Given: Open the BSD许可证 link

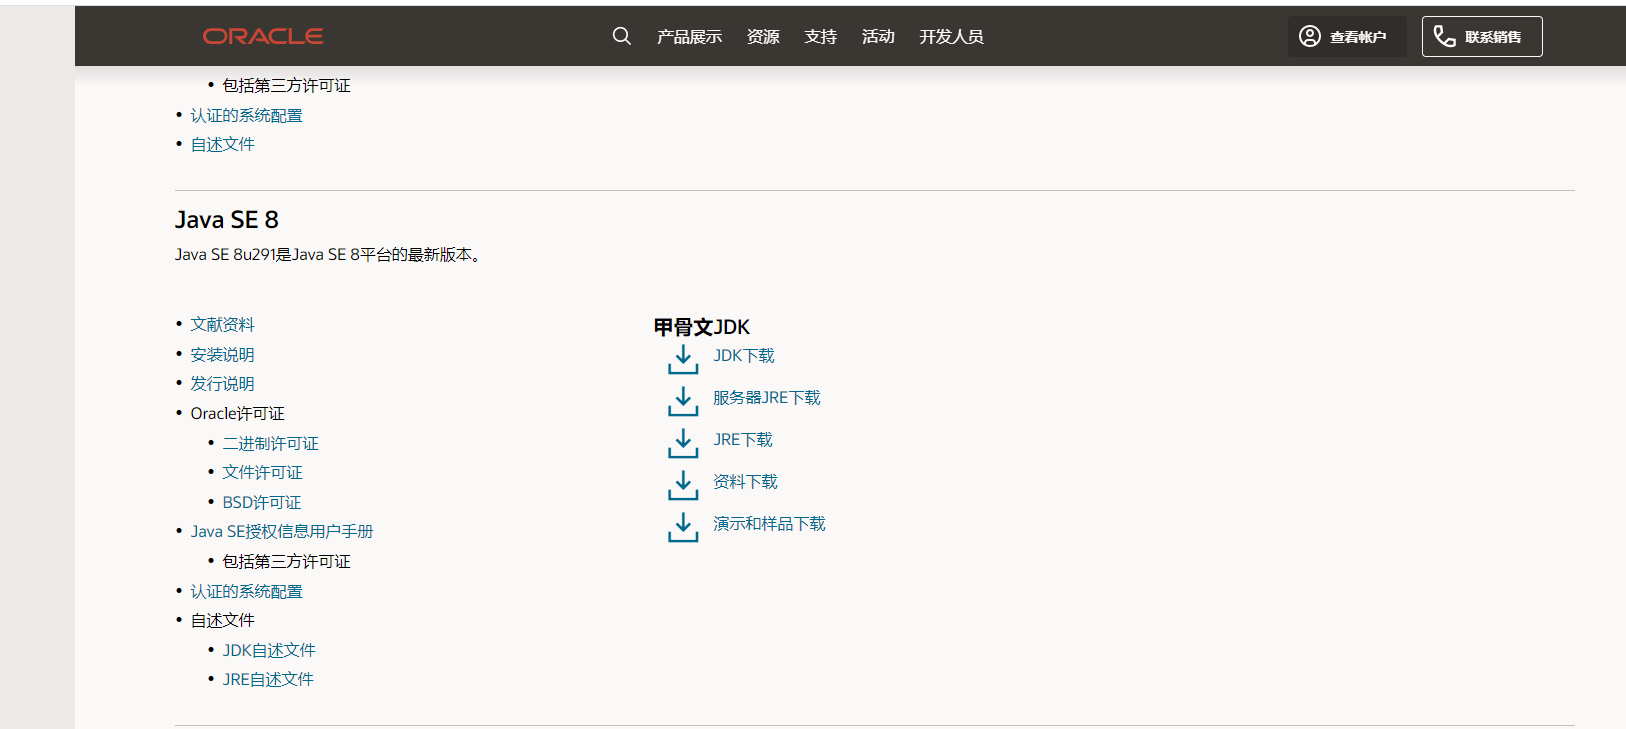Looking at the screenshot, I should click(262, 503).
